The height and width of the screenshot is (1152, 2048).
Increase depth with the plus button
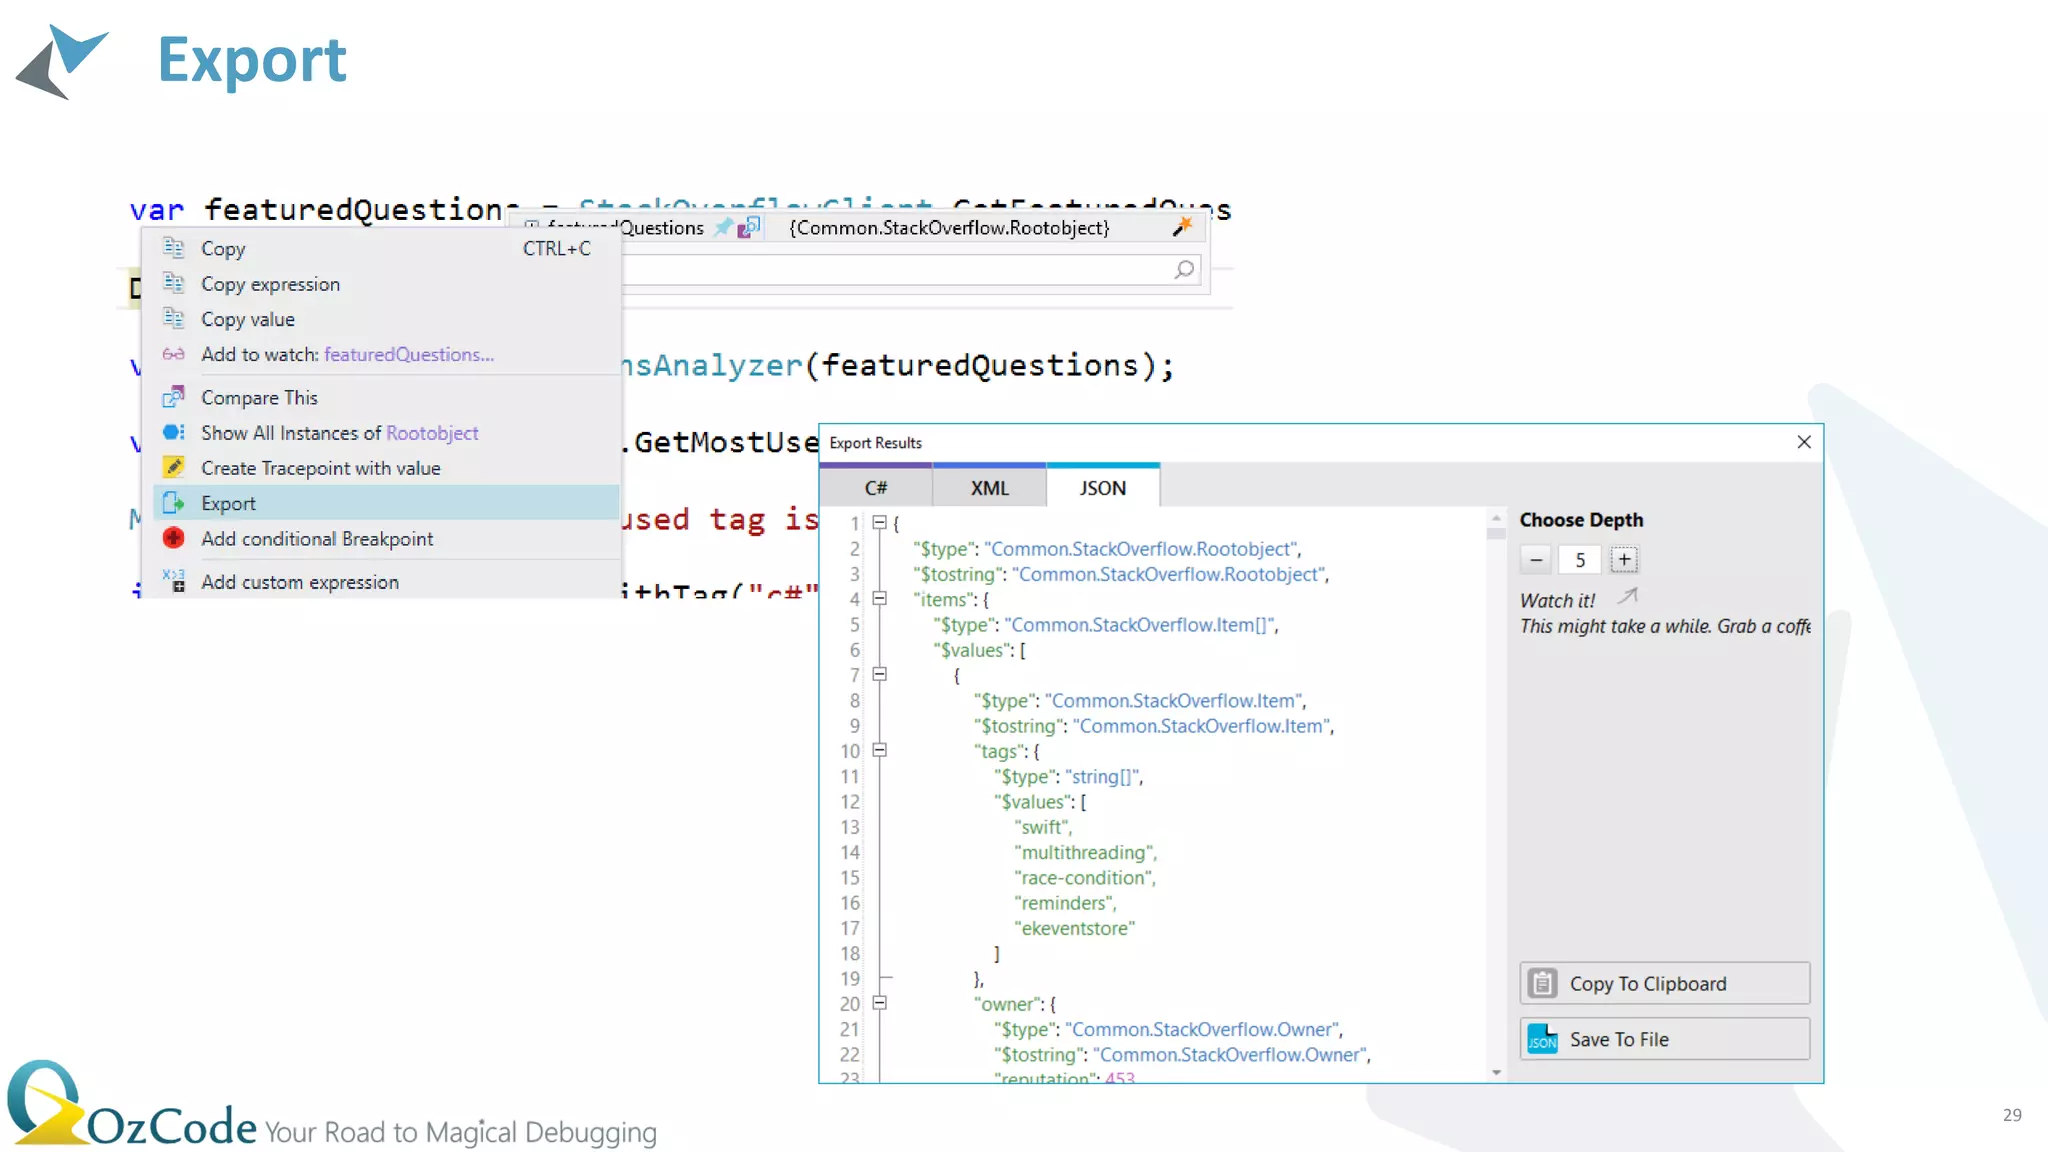[x=1624, y=560]
